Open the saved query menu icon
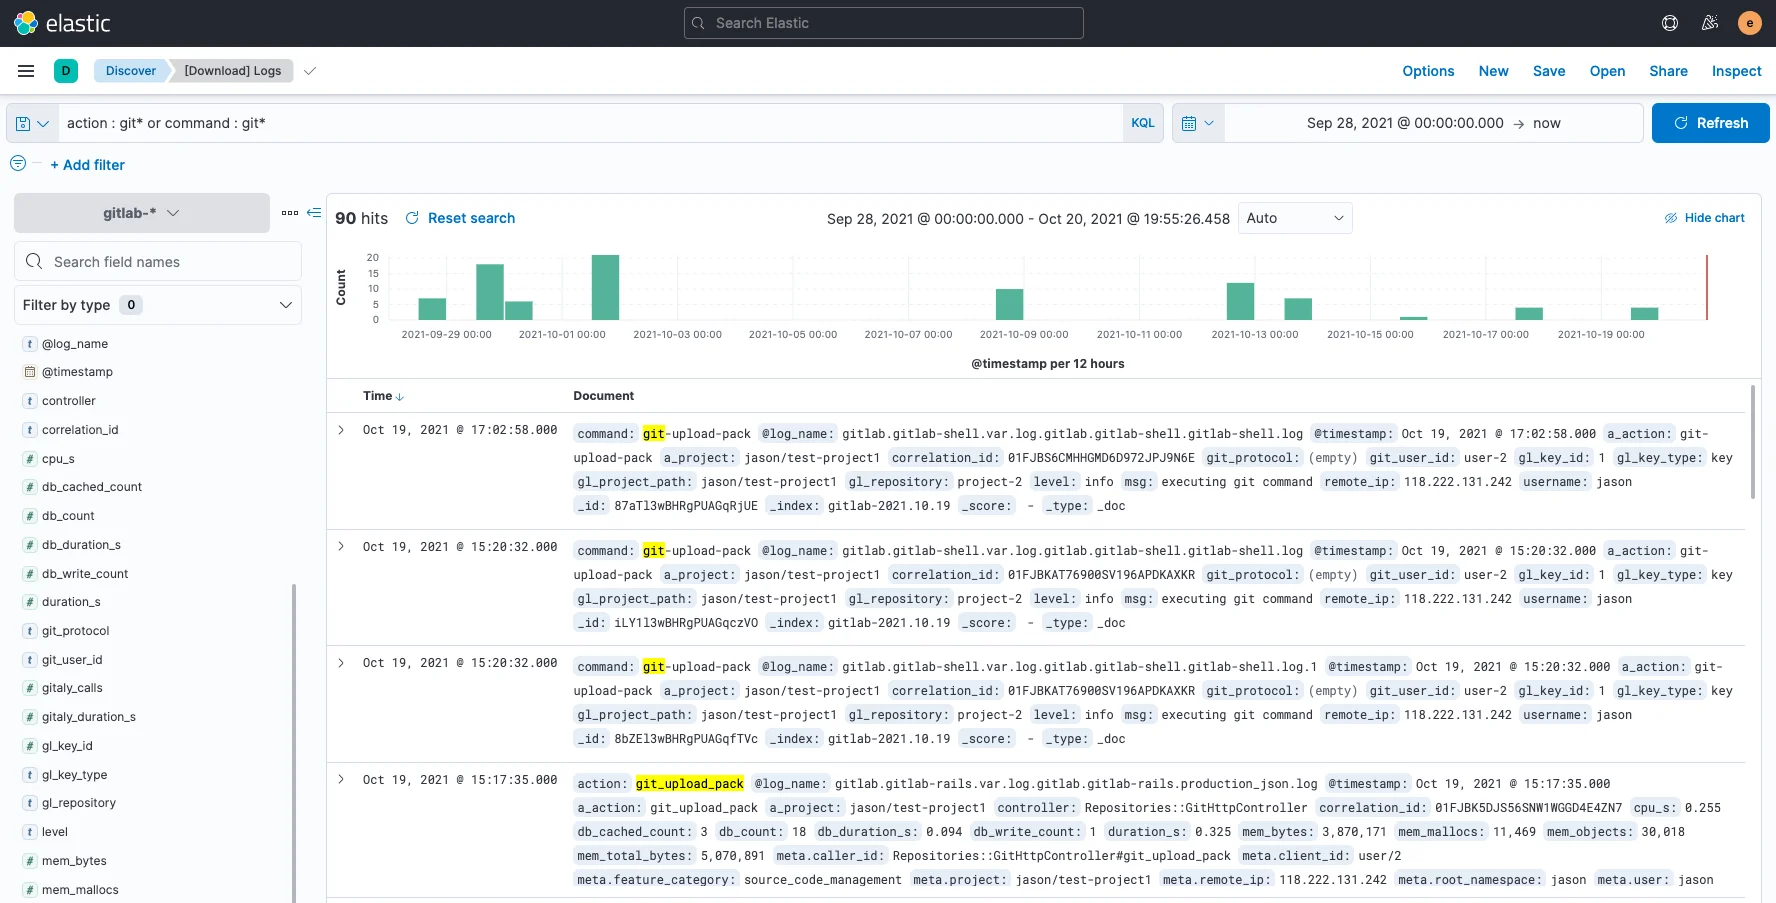 [x=32, y=123]
